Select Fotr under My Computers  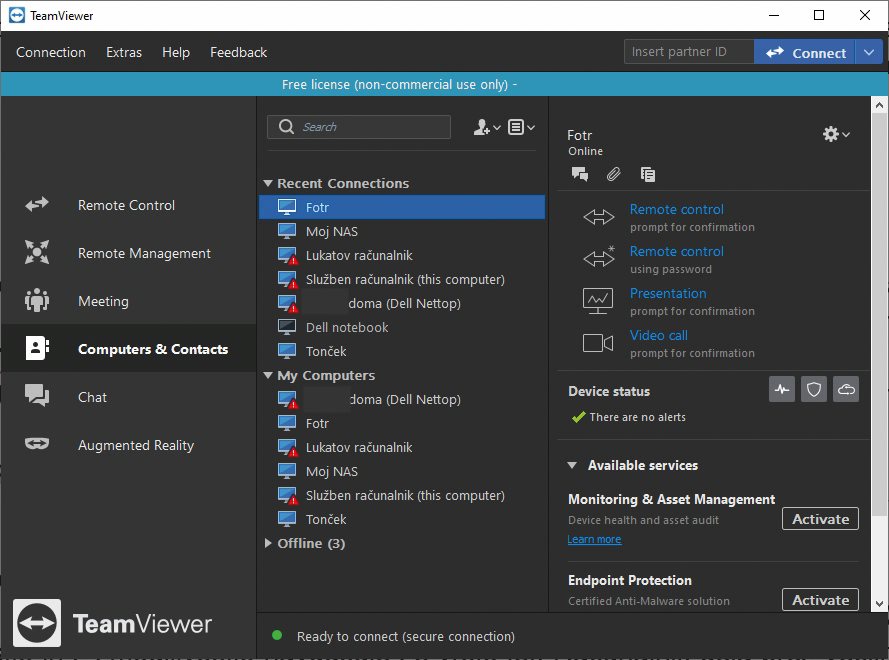(402, 423)
